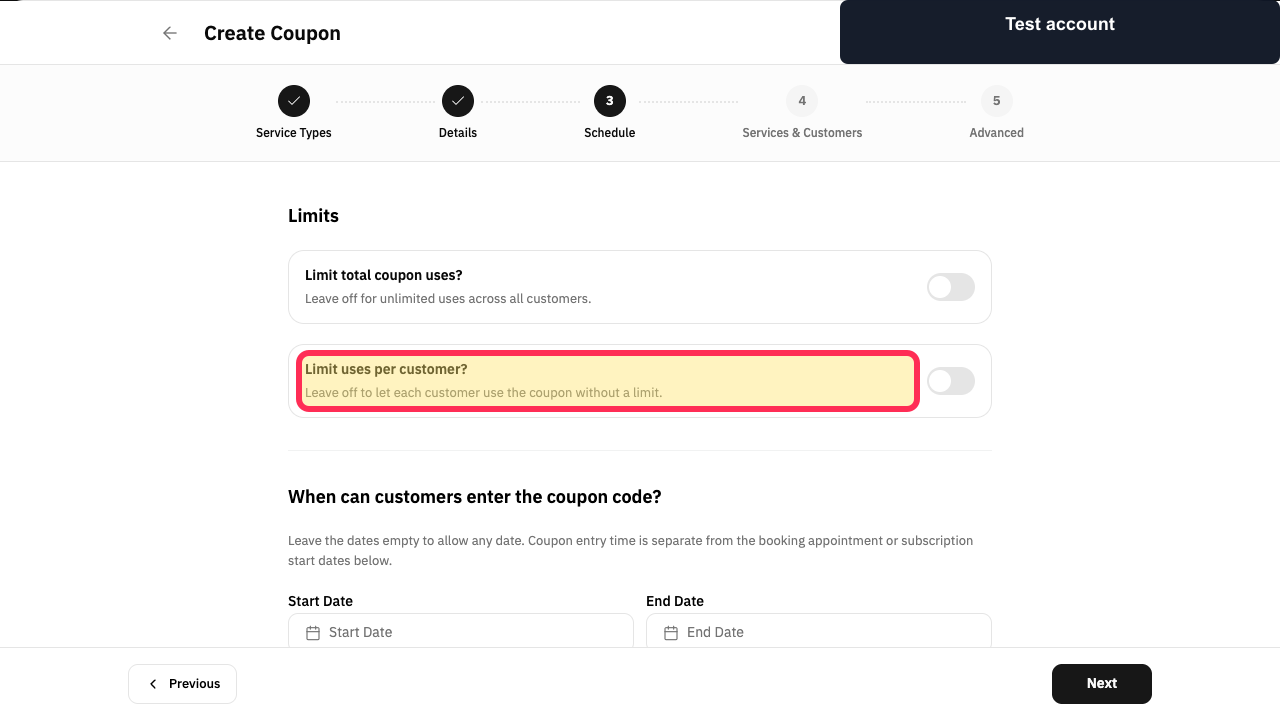Click the Service Types step label

click(294, 133)
